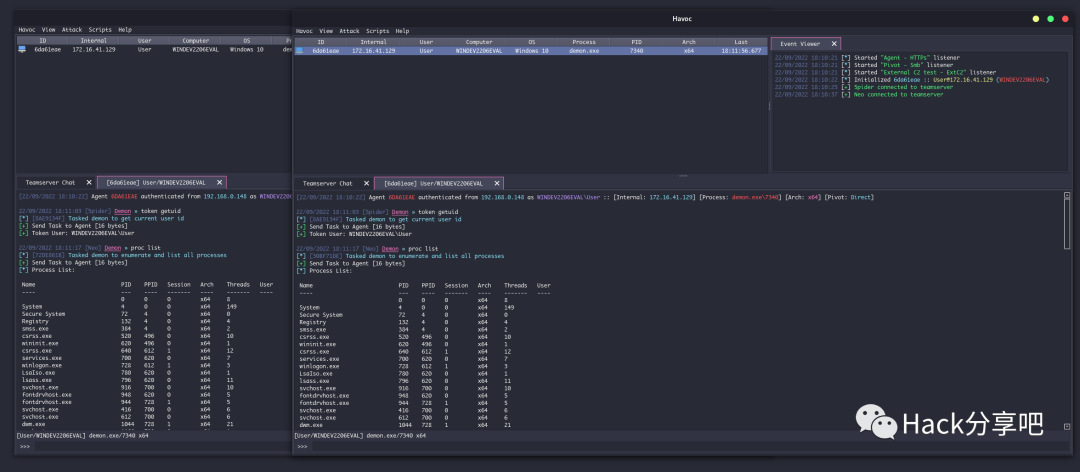Open the Havoc menu in the back window

(x=27, y=30)
